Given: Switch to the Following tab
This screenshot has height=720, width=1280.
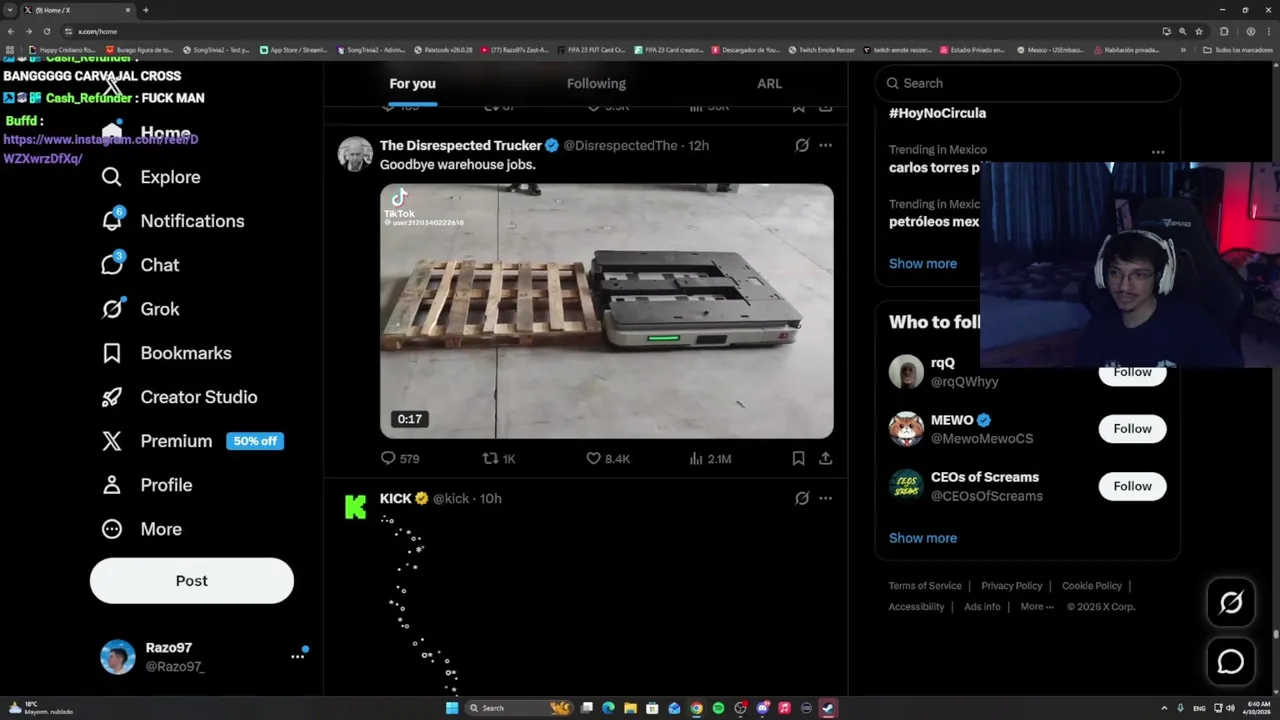Looking at the screenshot, I should (596, 83).
